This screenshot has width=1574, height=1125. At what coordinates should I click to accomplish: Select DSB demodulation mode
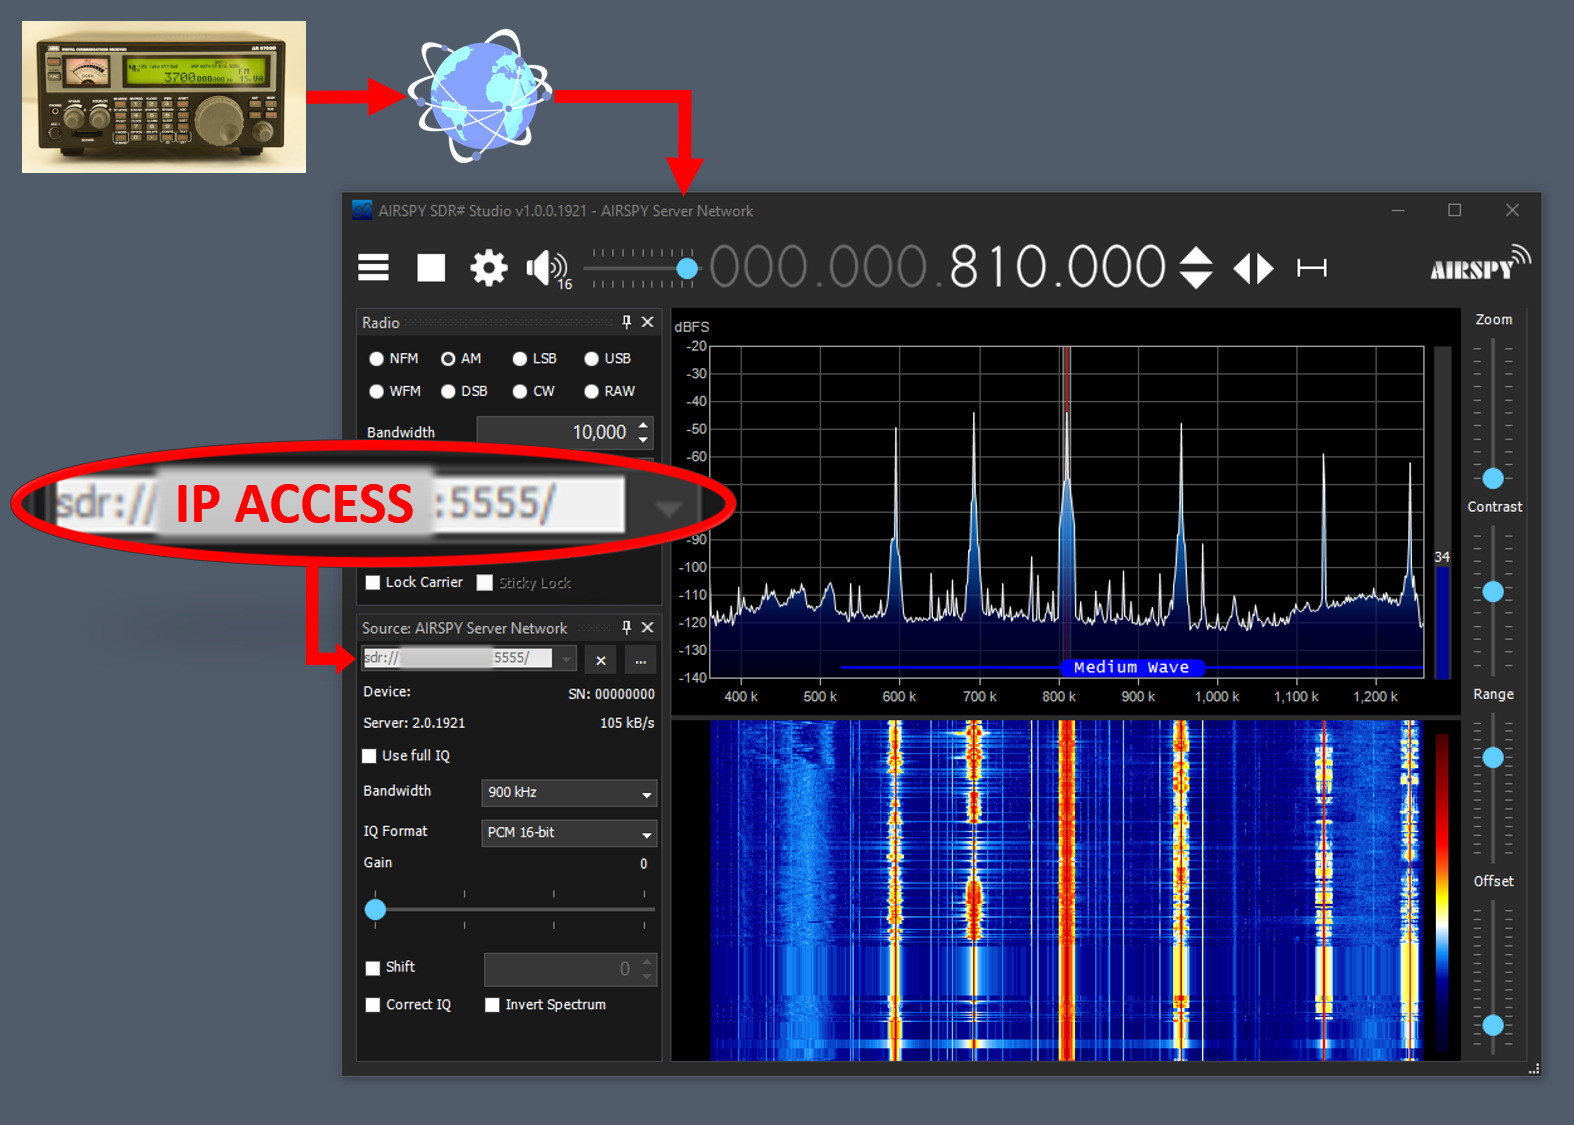click(x=448, y=392)
